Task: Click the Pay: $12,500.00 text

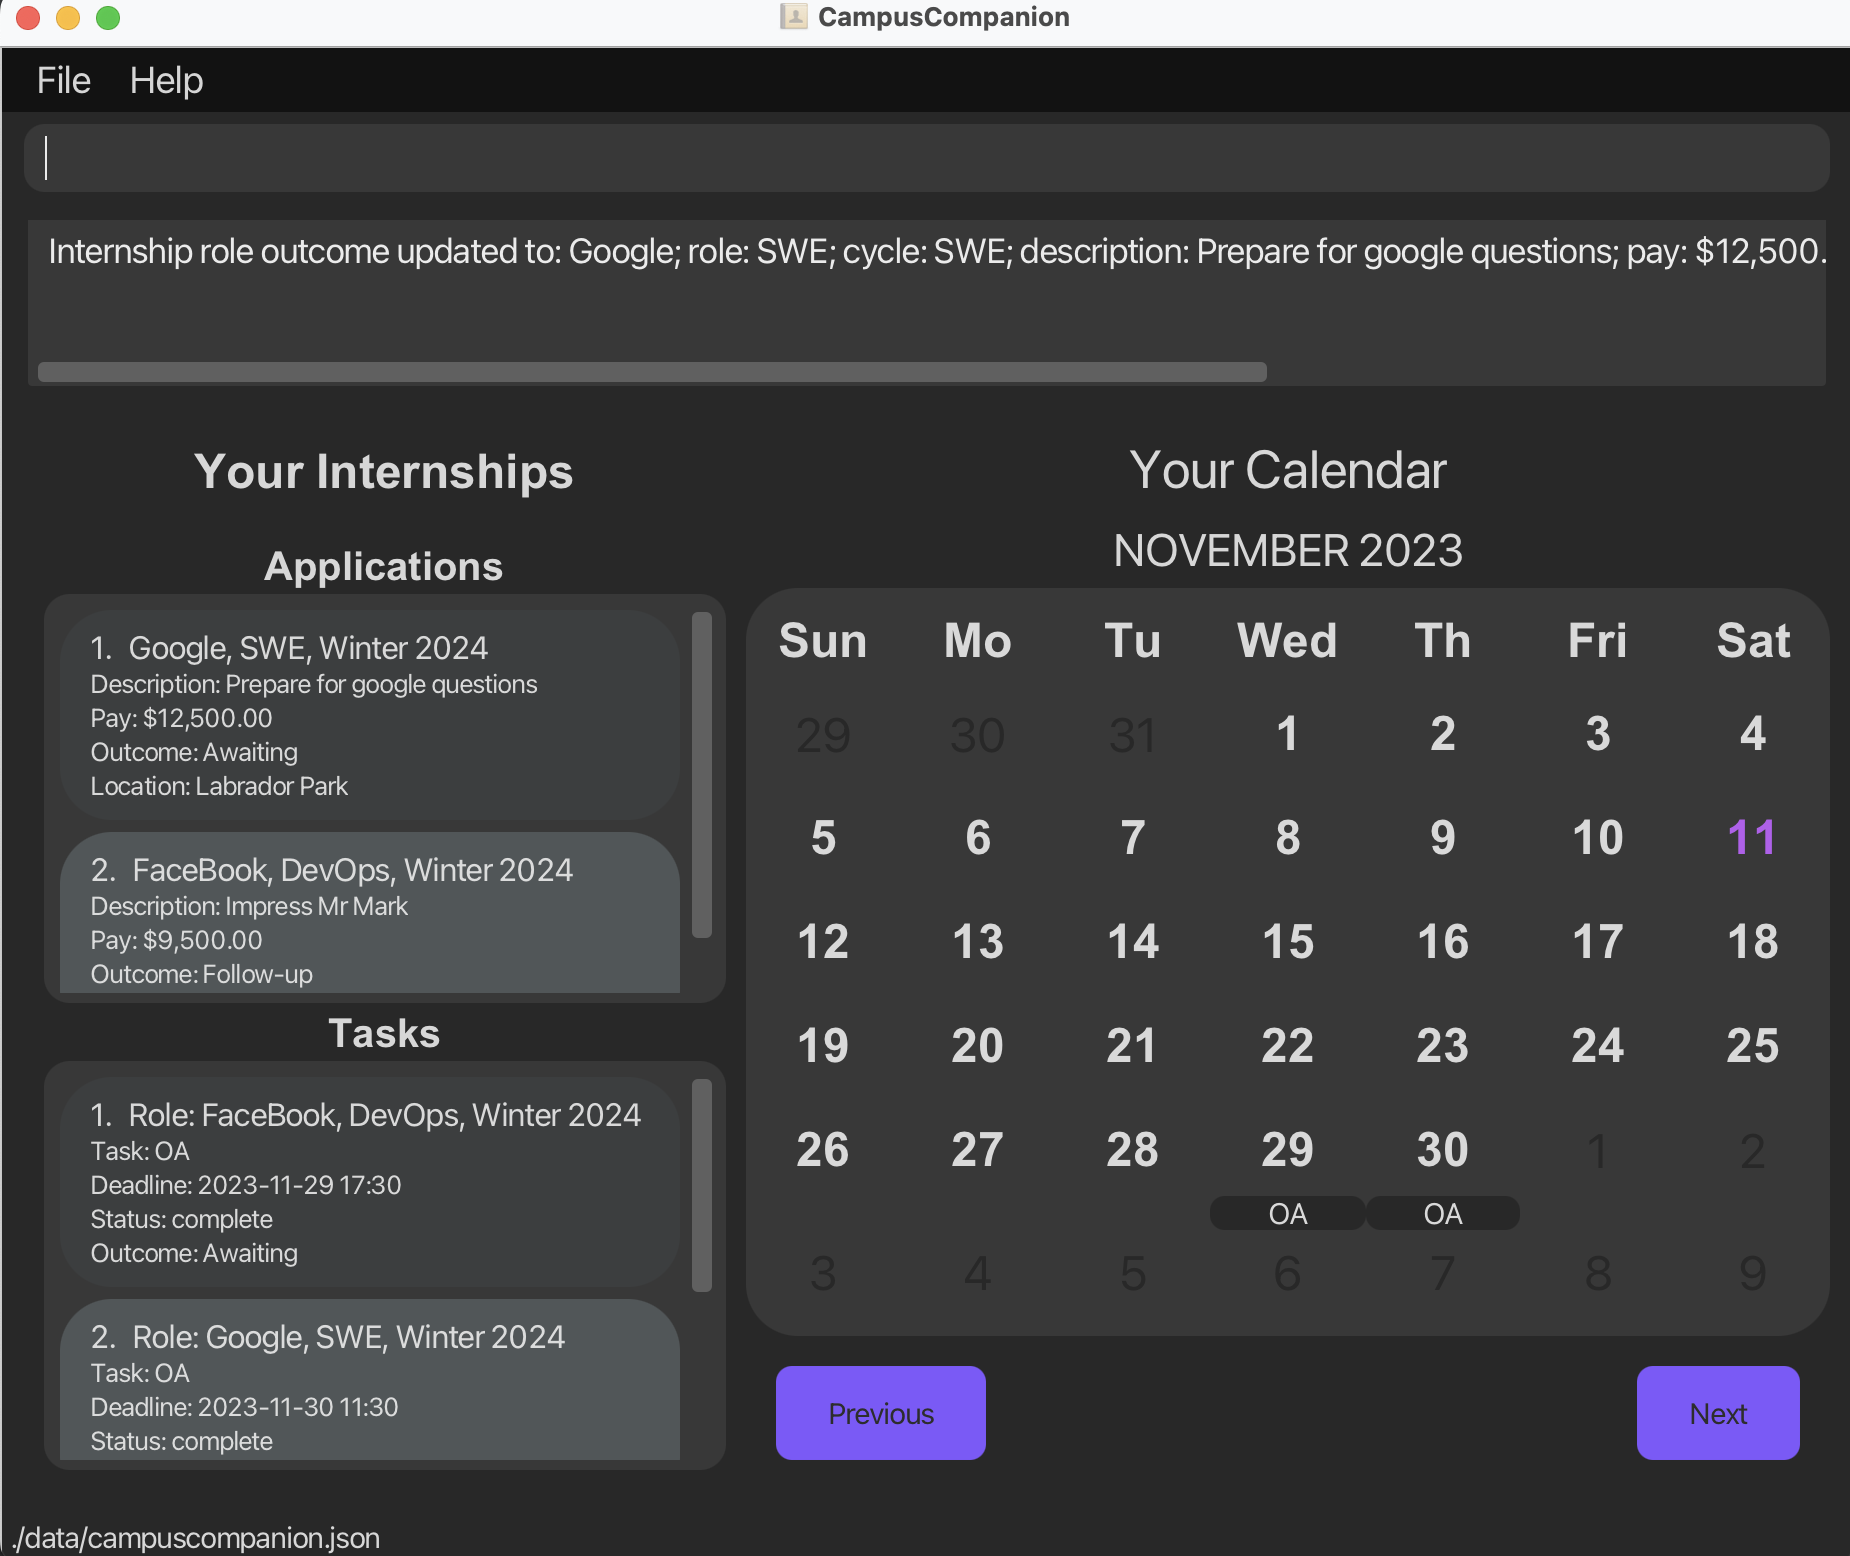Action: pos(181,719)
